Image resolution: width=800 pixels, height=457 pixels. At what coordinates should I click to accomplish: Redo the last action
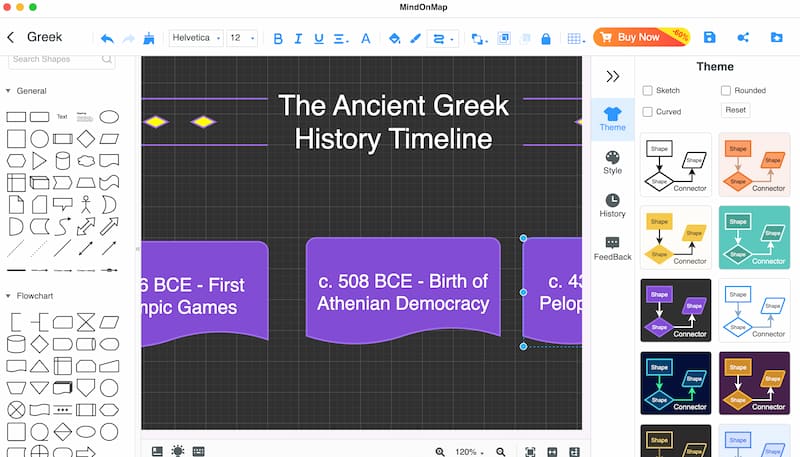(x=129, y=39)
